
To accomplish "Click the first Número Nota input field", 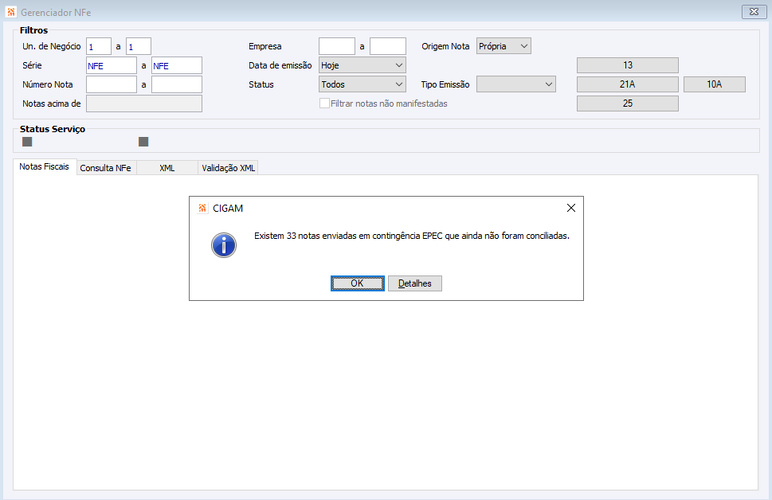I will tap(111, 84).
